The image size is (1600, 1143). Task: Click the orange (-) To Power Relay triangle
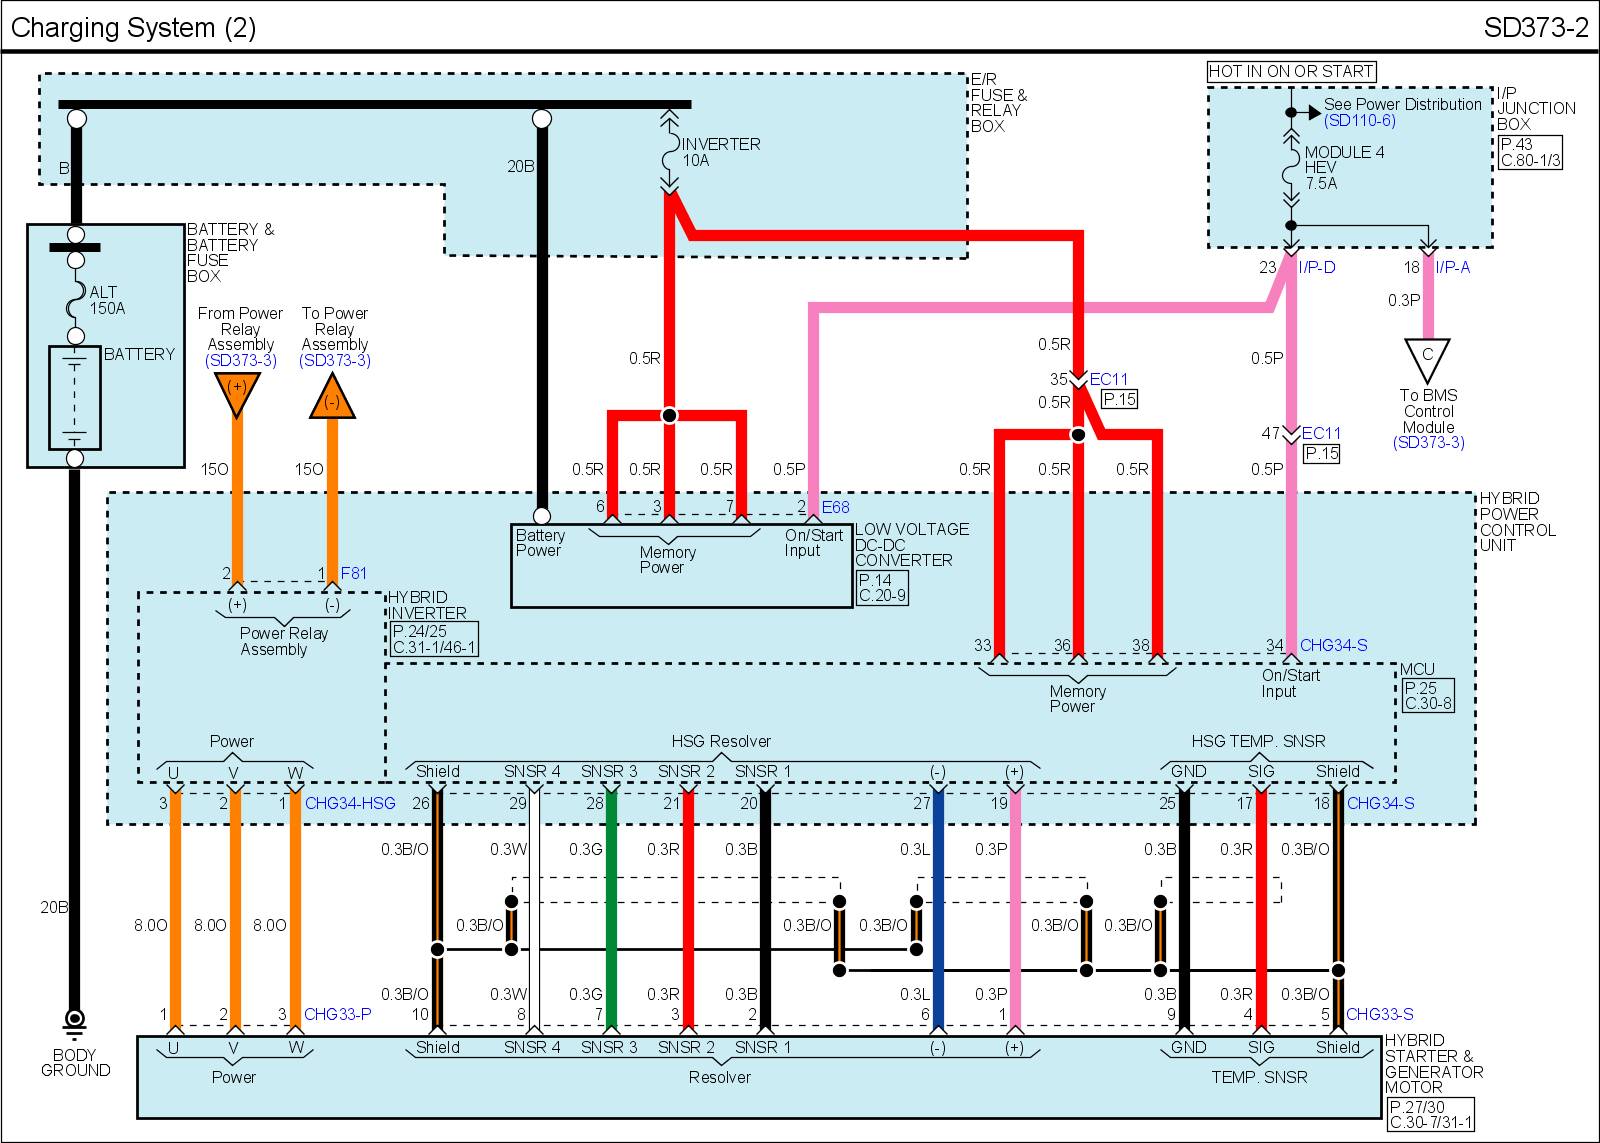tap(332, 396)
